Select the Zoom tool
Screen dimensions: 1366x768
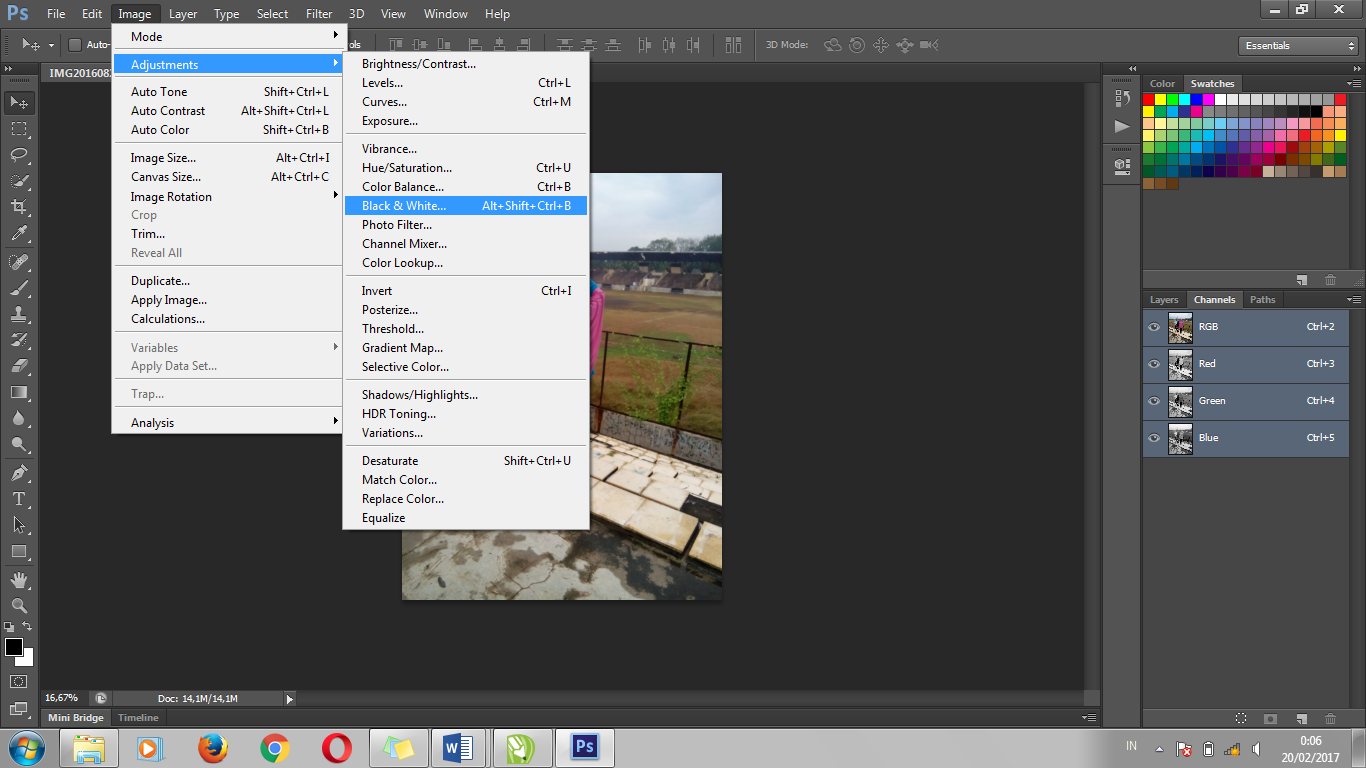(x=18, y=605)
